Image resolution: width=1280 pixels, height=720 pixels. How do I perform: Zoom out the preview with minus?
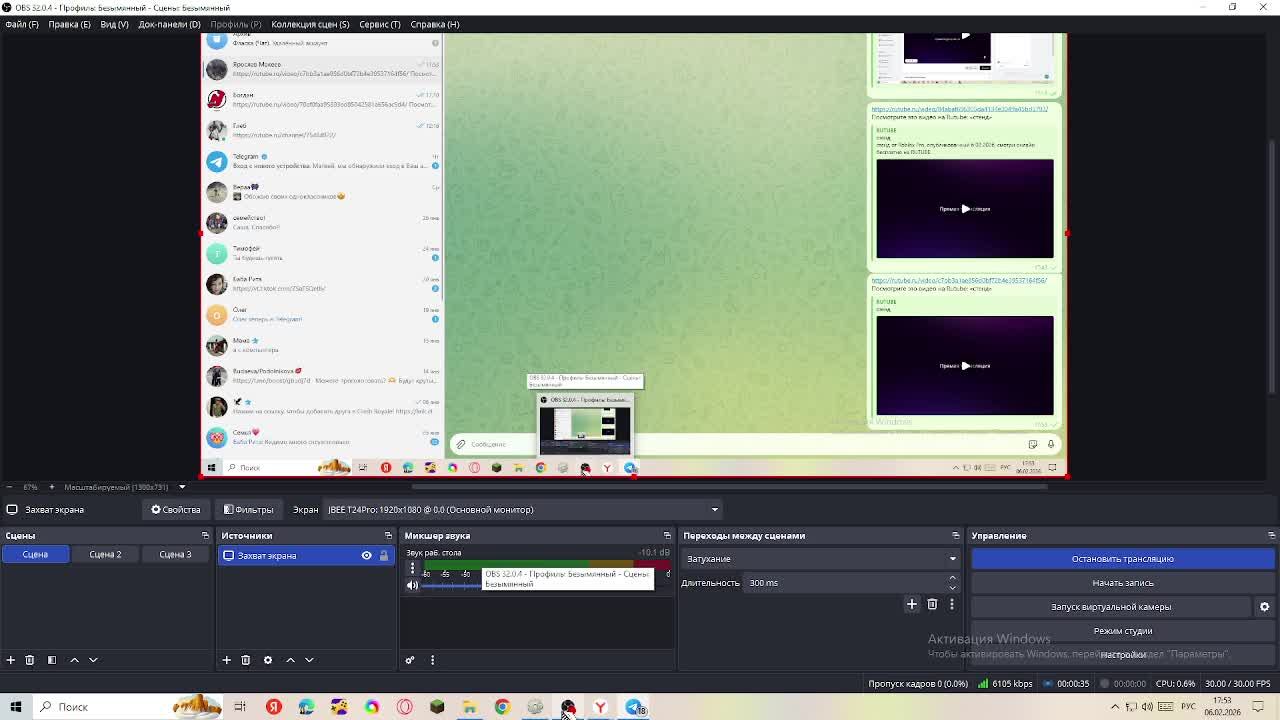pyautogui.click(x=10, y=487)
